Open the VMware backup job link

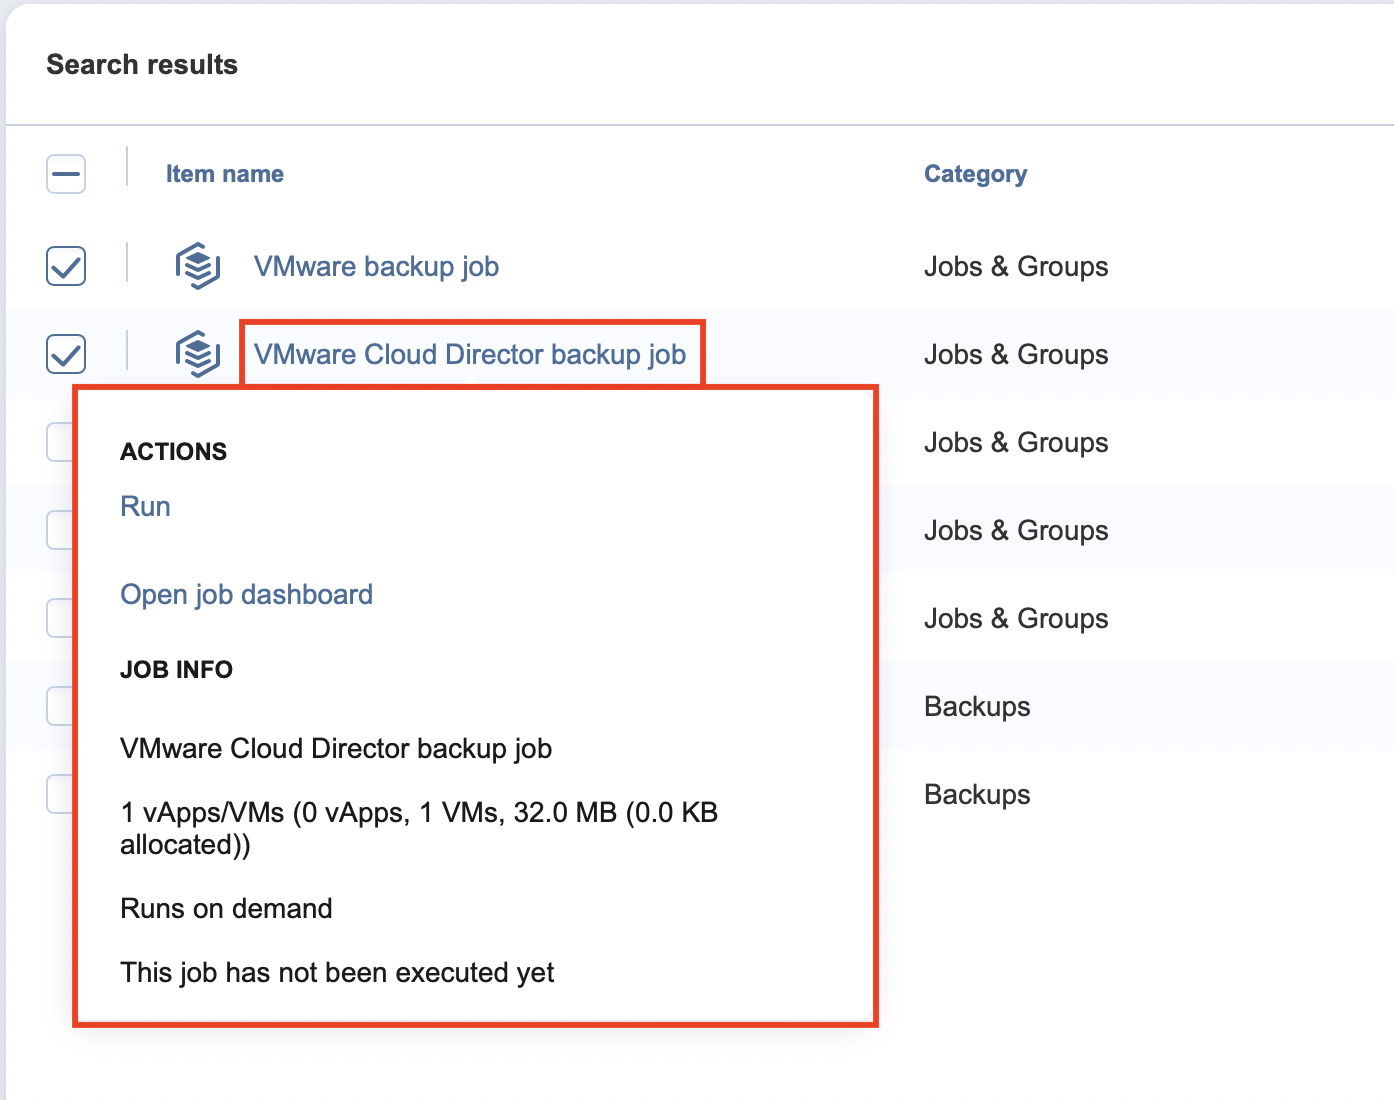pos(376,267)
